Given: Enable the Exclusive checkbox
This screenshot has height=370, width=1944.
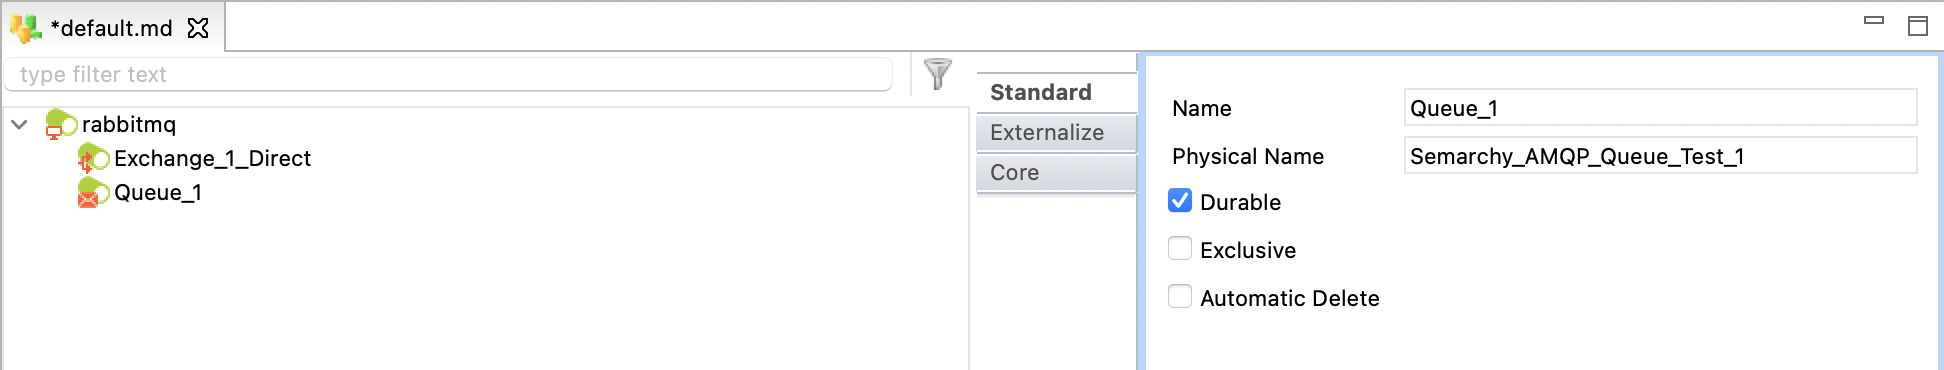Looking at the screenshot, I should pyautogui.click(x=1180, y=249).
